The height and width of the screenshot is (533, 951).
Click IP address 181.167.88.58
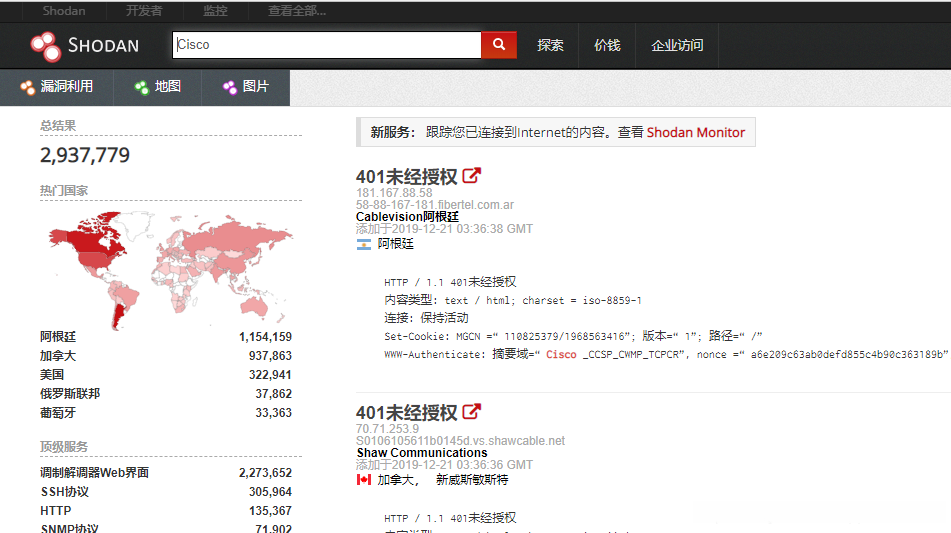(394, 193)
